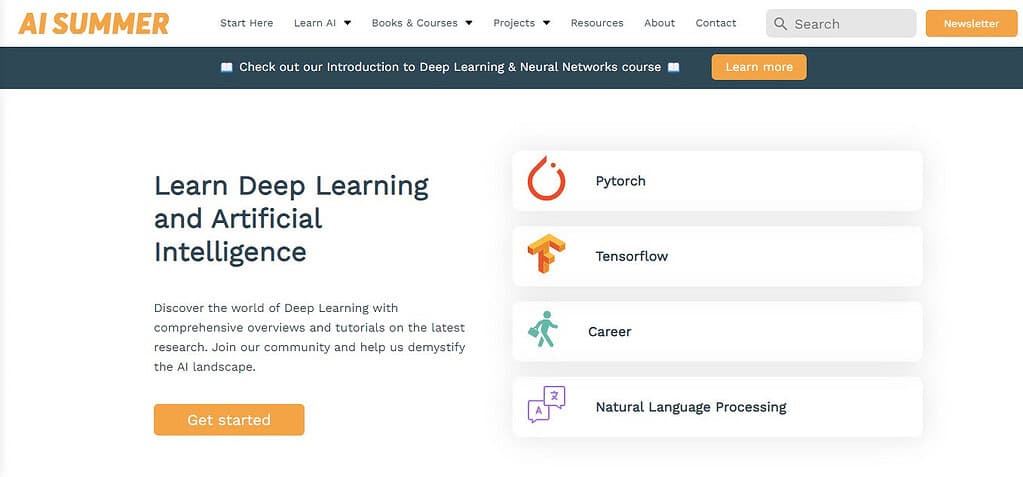Go to the Contact page
Image resolution: width=1023 pixels, height=477 pixels.
[x=716, y=23]
